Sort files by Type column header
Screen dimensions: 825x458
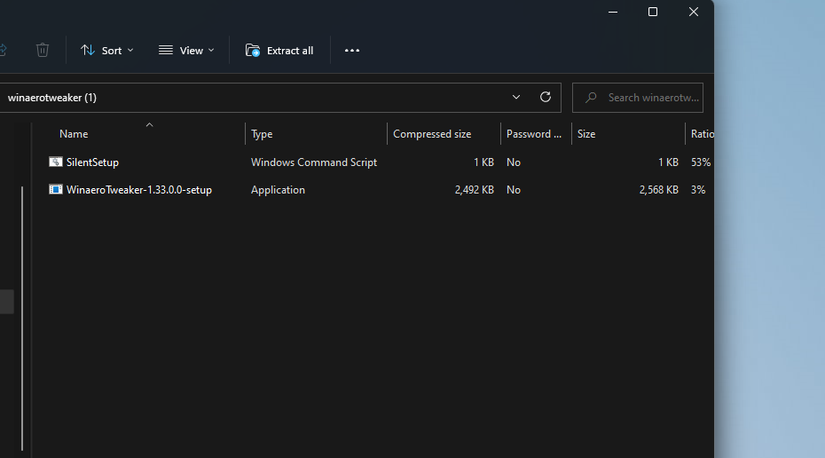click(262, 134)
